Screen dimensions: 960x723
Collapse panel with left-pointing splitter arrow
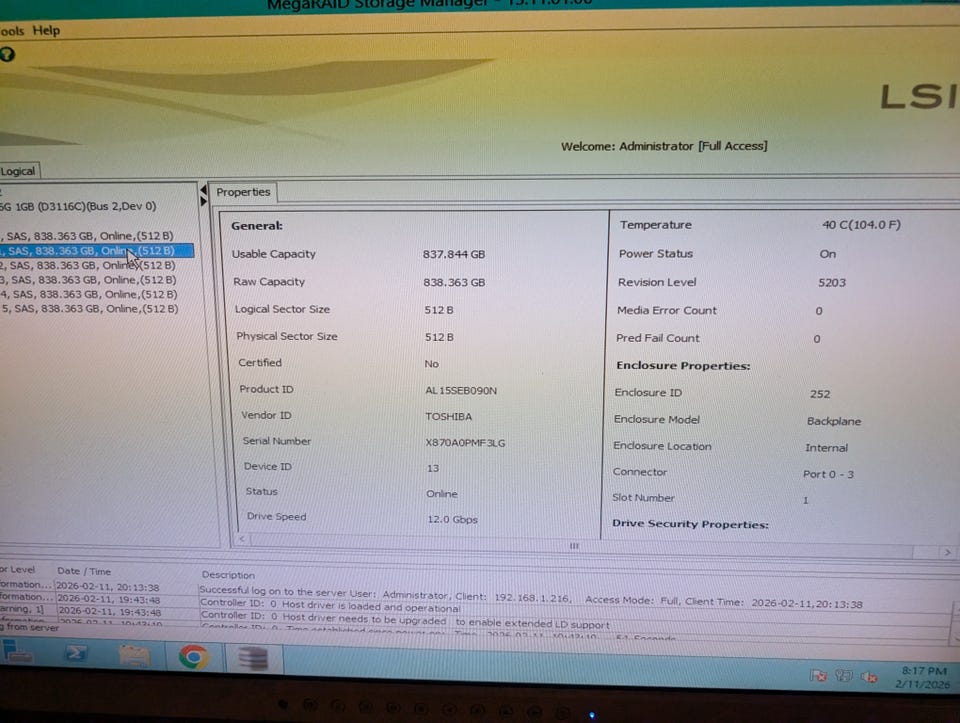pos(203,190)
